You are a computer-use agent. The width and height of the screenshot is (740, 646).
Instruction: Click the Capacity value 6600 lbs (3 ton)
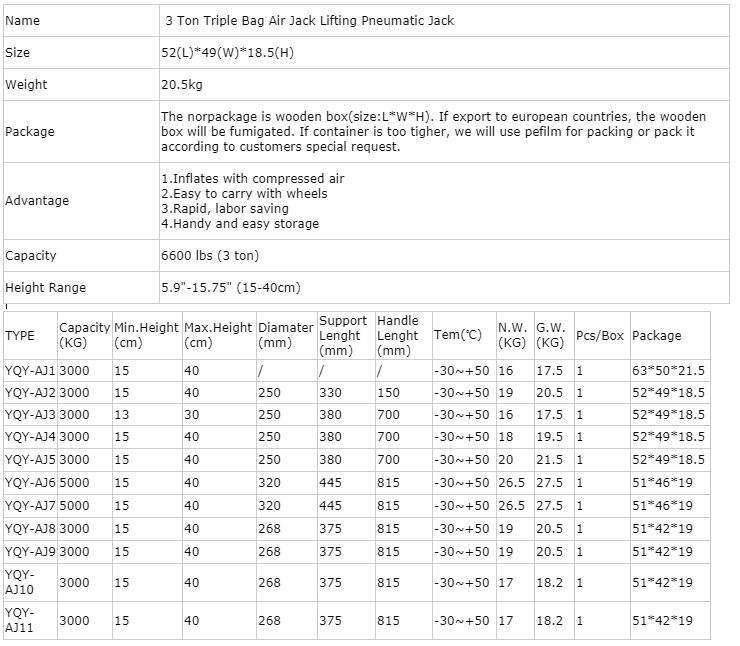click(x=212, y=255)
